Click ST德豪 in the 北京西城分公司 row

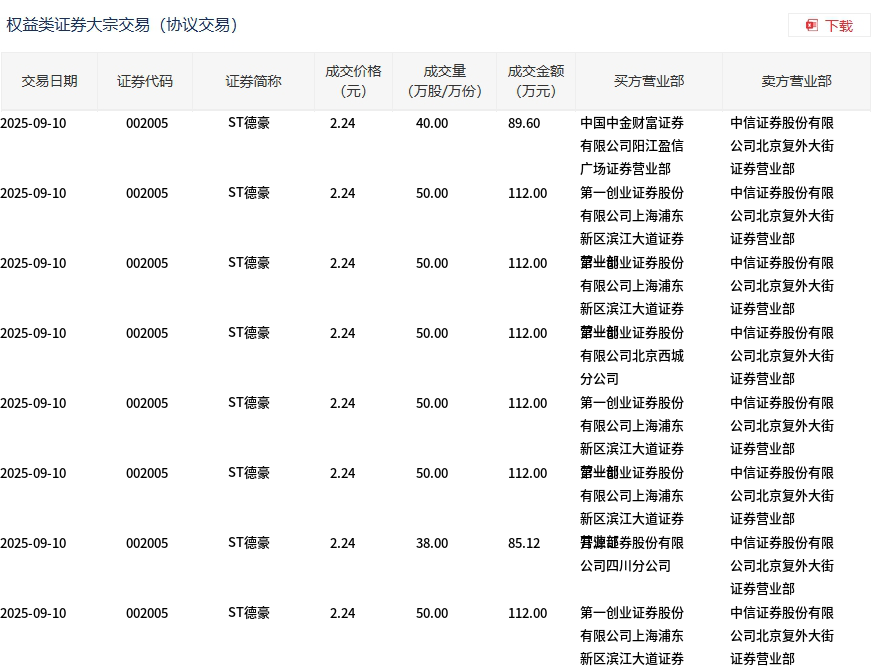pos(249,333)
